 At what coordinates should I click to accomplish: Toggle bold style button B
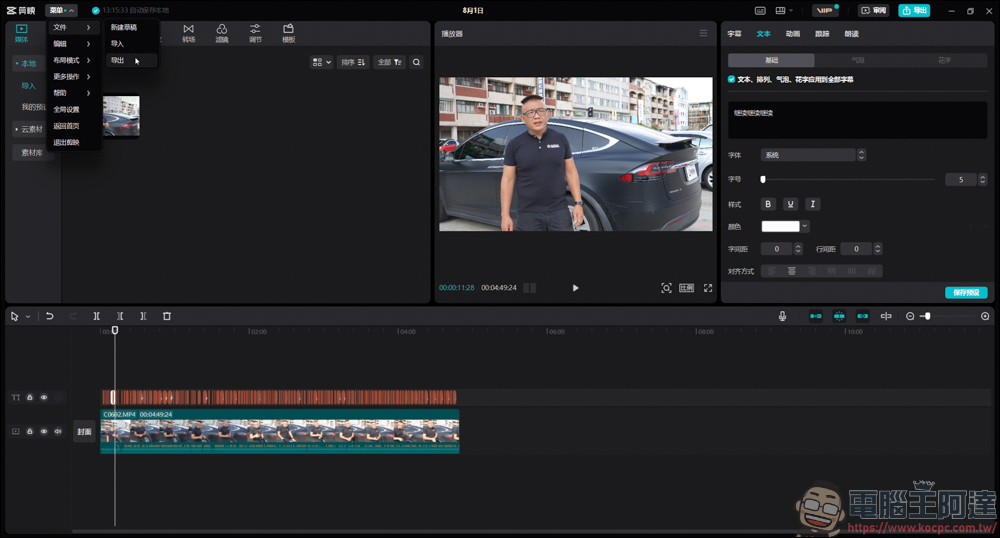[x=768, y=204]
